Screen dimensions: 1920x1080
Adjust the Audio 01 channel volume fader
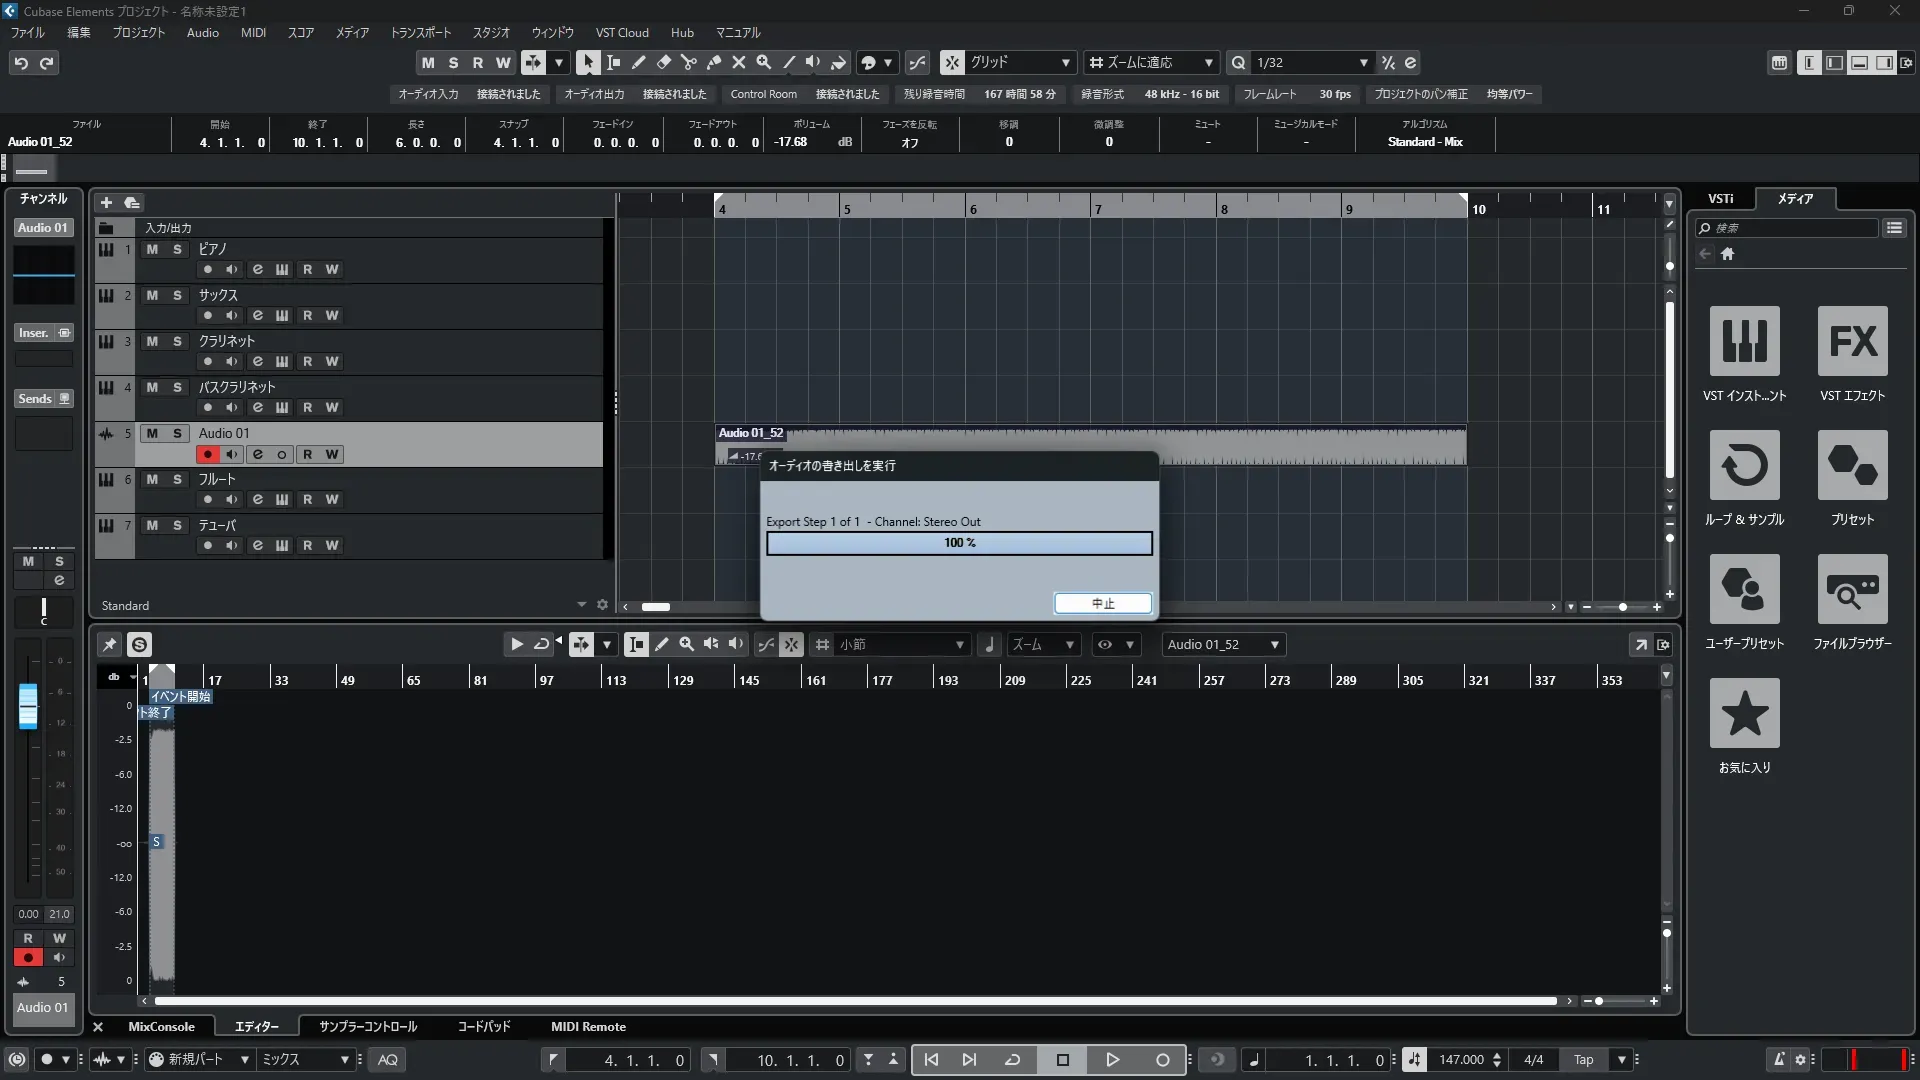tap(28, 706)
